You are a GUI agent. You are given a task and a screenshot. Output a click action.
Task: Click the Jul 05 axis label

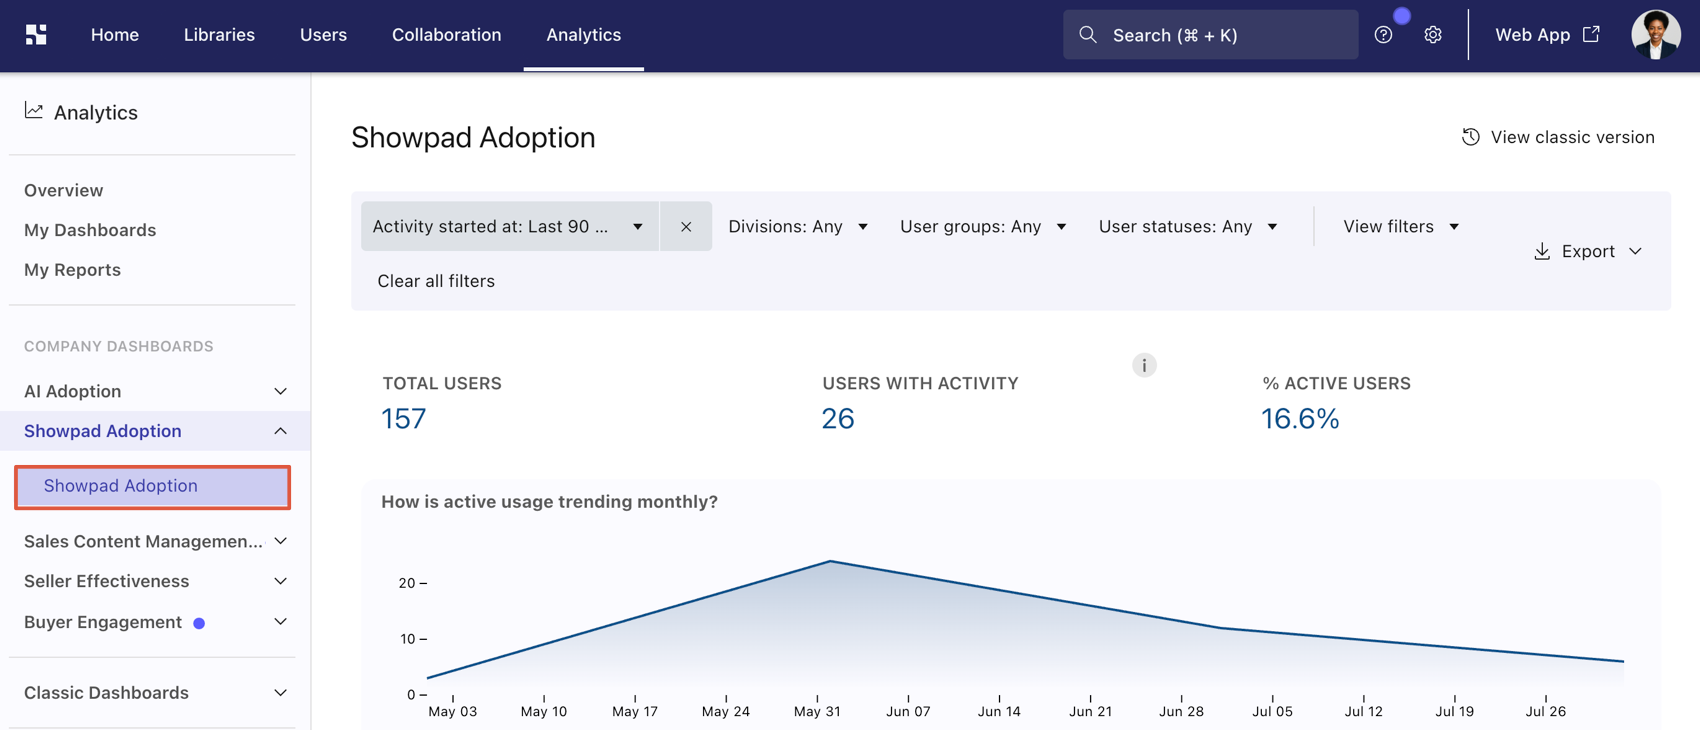tap(1272, 712)
